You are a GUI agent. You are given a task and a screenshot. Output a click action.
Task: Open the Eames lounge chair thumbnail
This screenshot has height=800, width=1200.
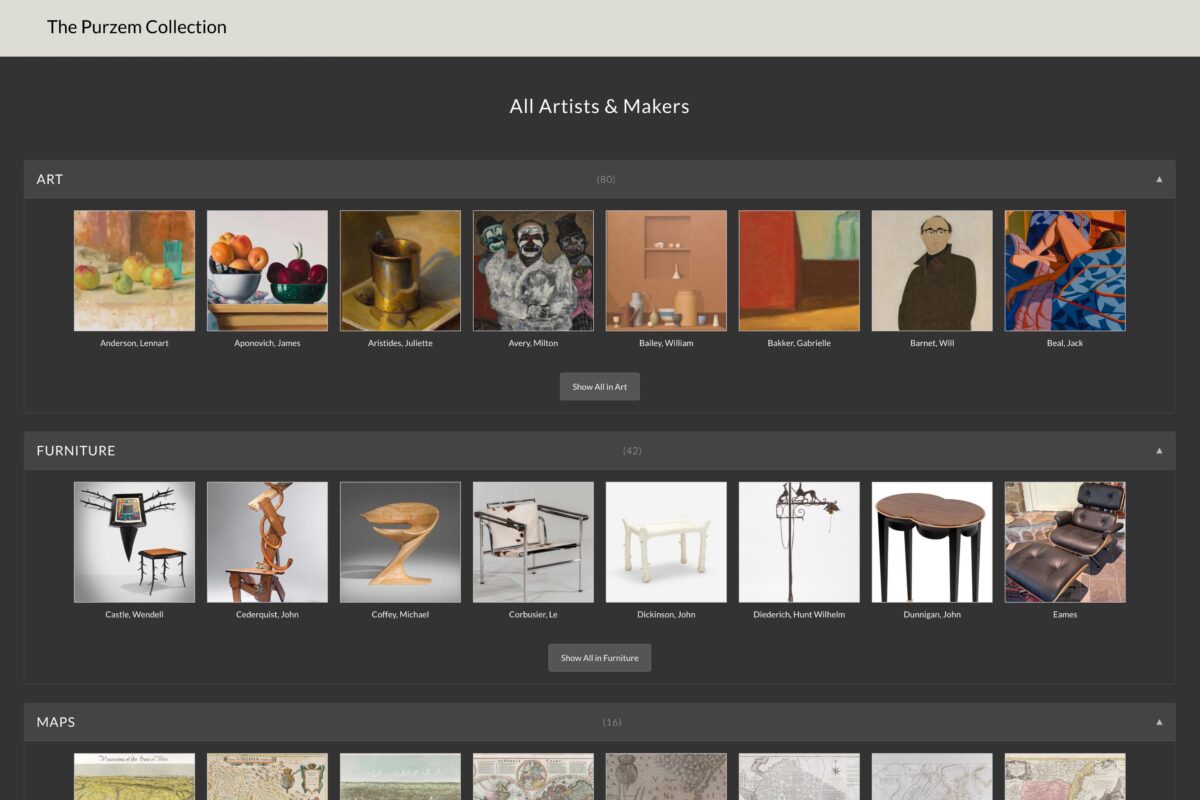(x=1065, y=542)
